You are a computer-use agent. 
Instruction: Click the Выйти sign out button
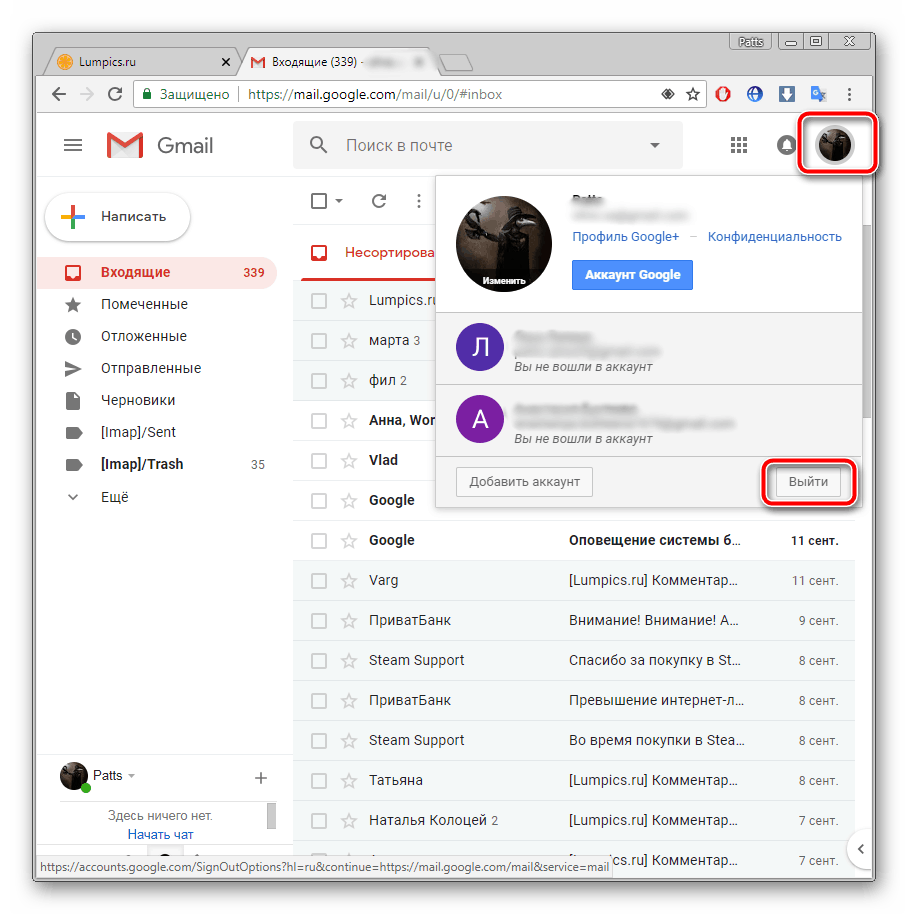click(808, 481)
